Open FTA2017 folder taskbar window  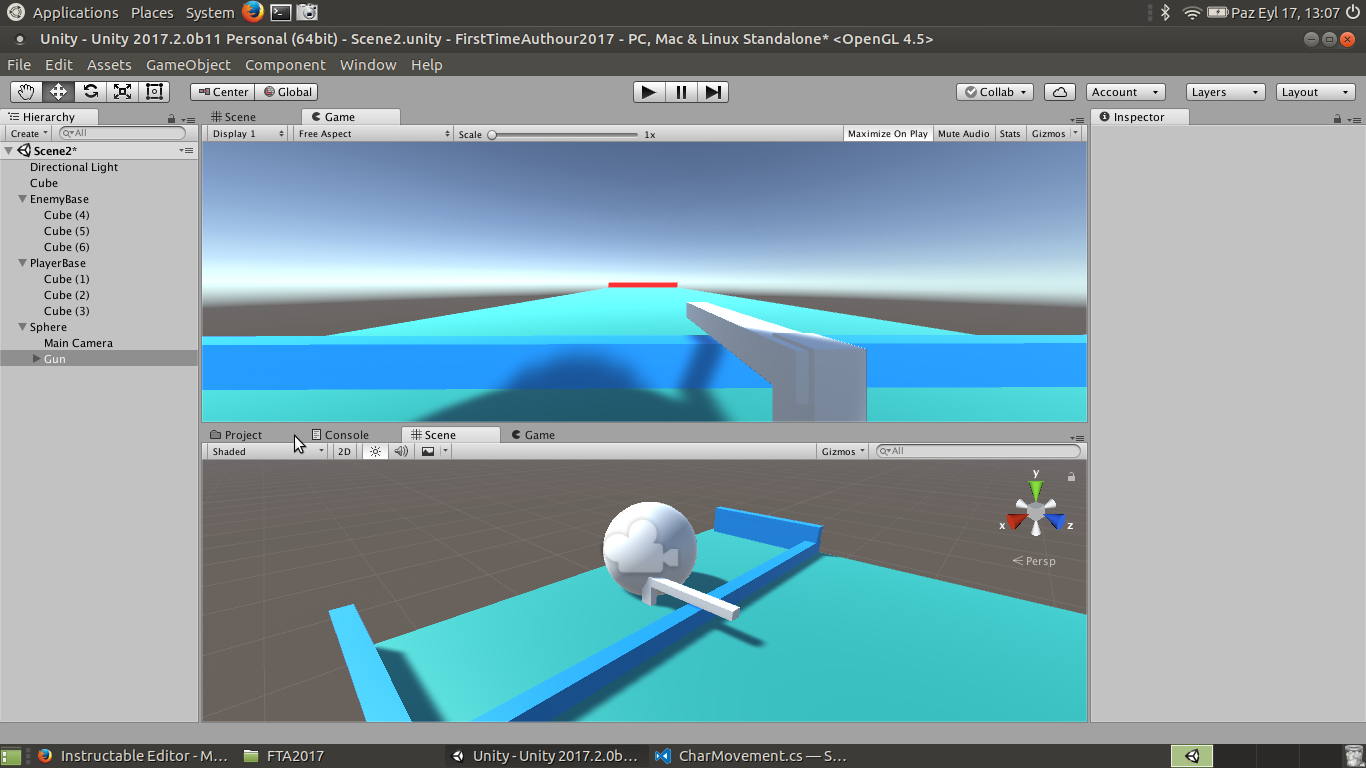(x=284, y=756)
